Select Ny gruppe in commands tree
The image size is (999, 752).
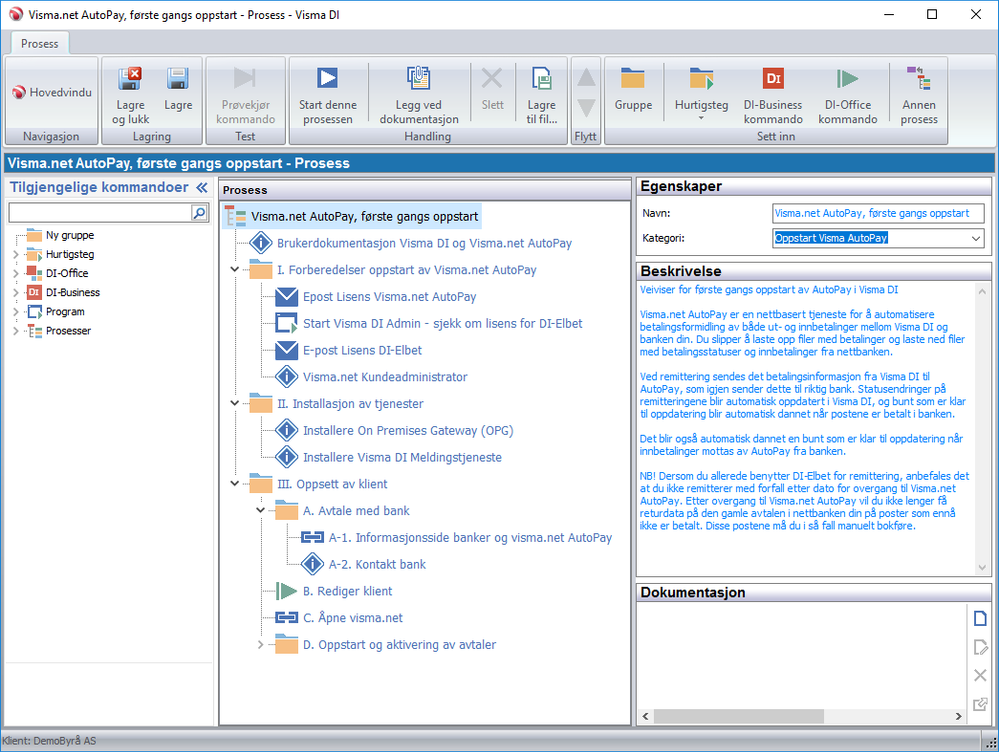tap(69, 235)
